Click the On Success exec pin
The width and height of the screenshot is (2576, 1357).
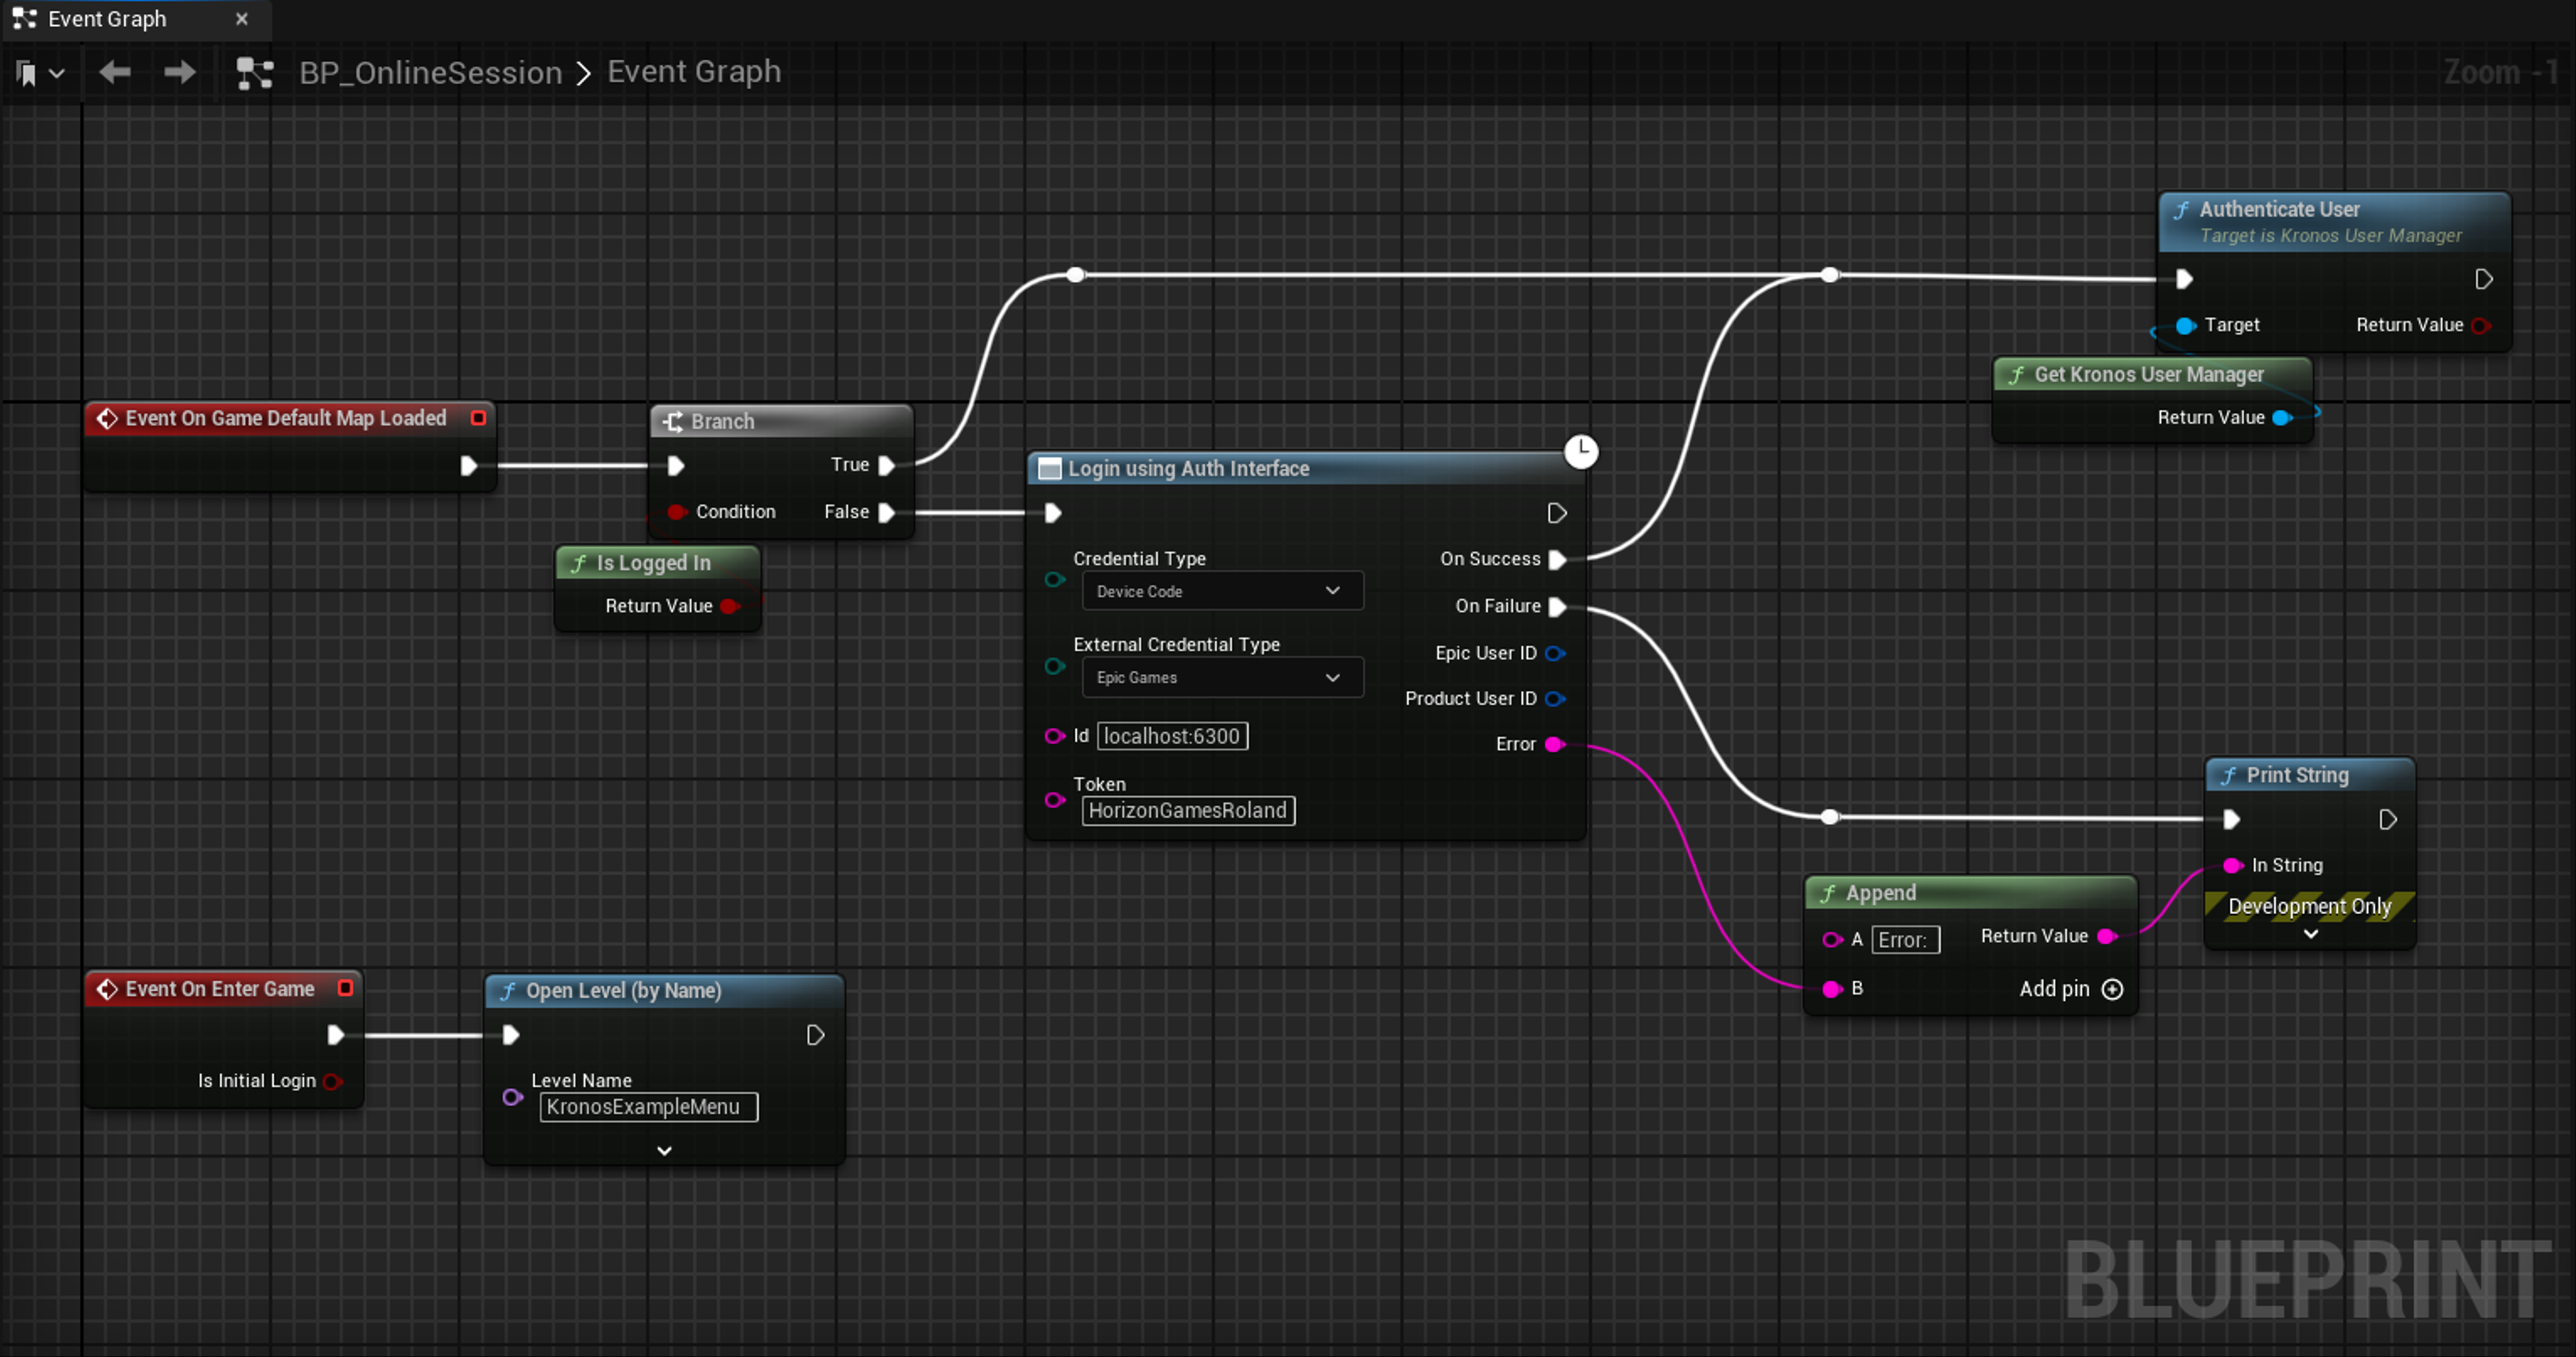tap(1557, 560)
